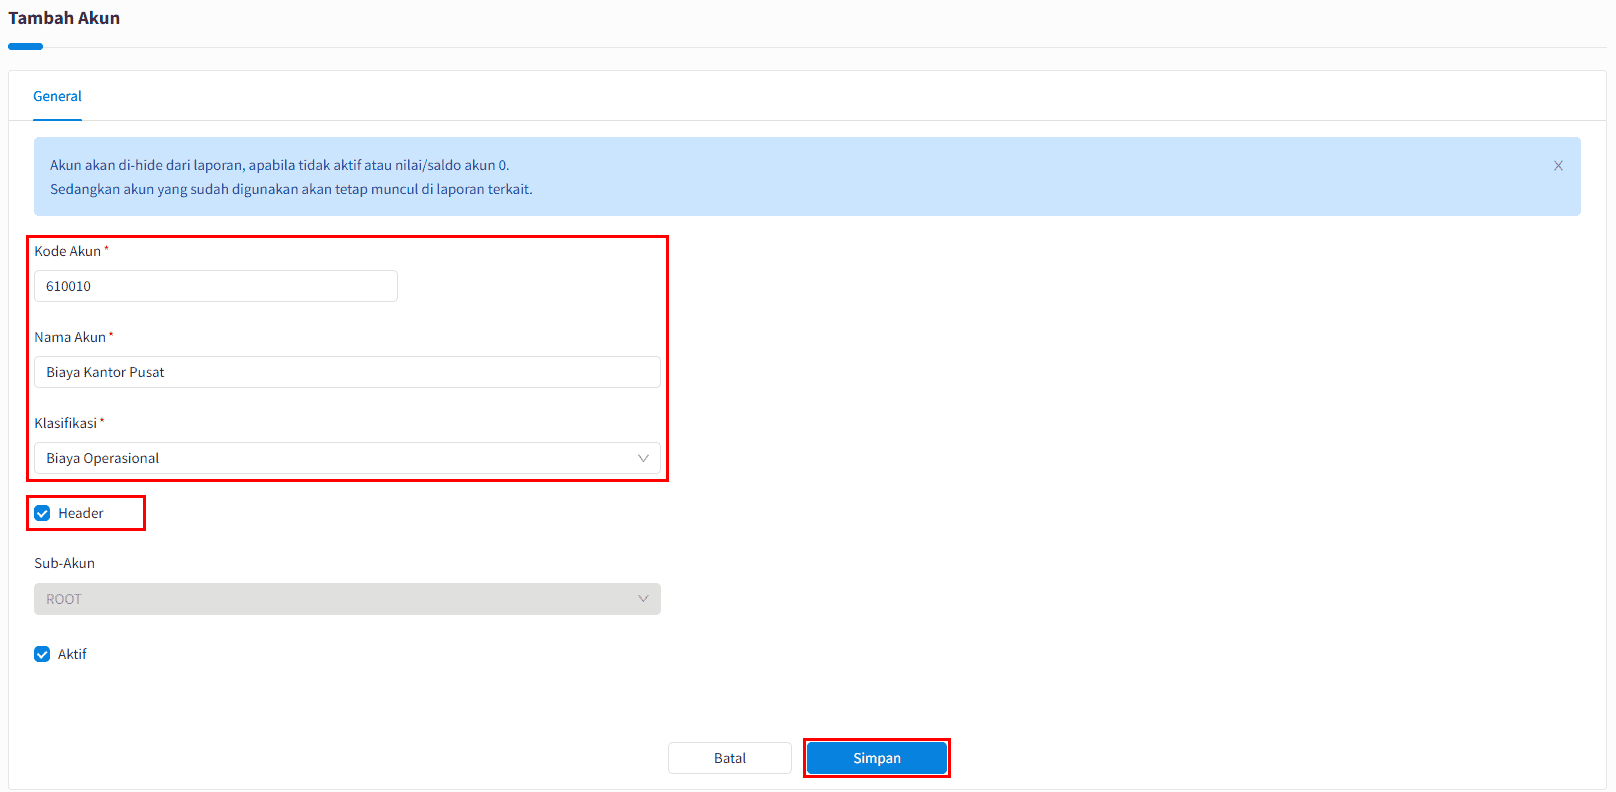
Task: Click the Tambah Akun page title
Action: pyautogui.click(x=64, y=18)
